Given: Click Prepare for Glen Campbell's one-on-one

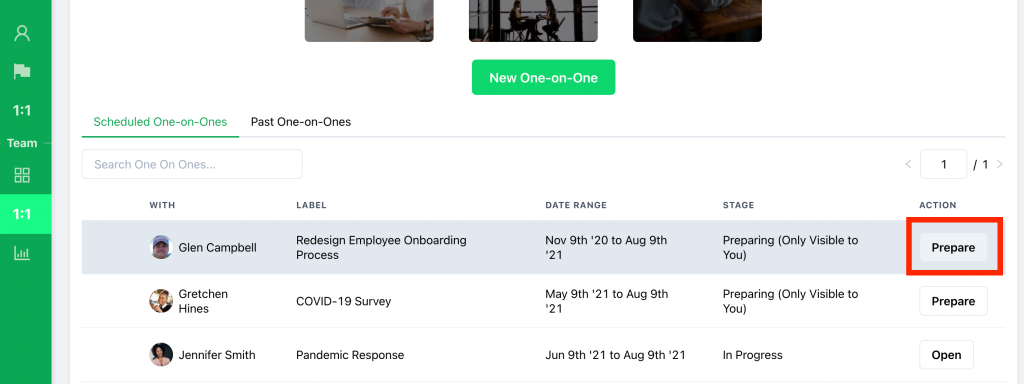Looking at the screenshot, I should pyautogui.click(x=953, y=248).
